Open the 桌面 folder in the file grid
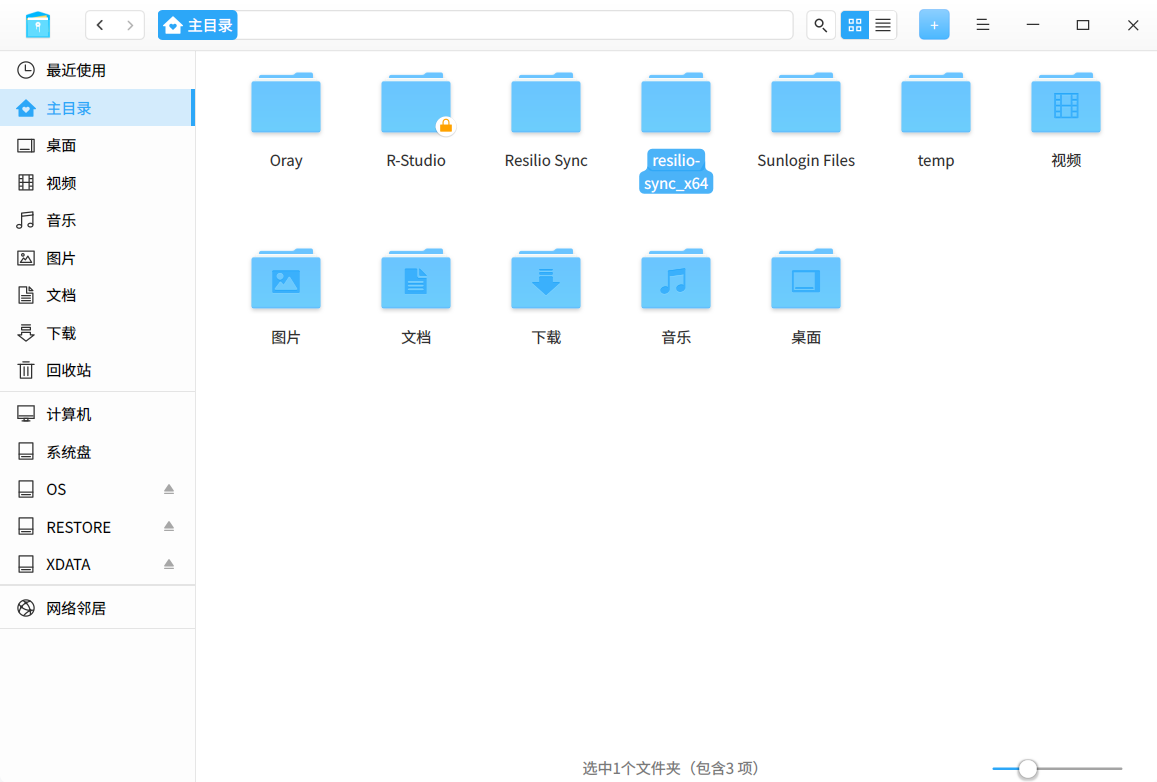The image size is (1157, 782). pos(805,280)
